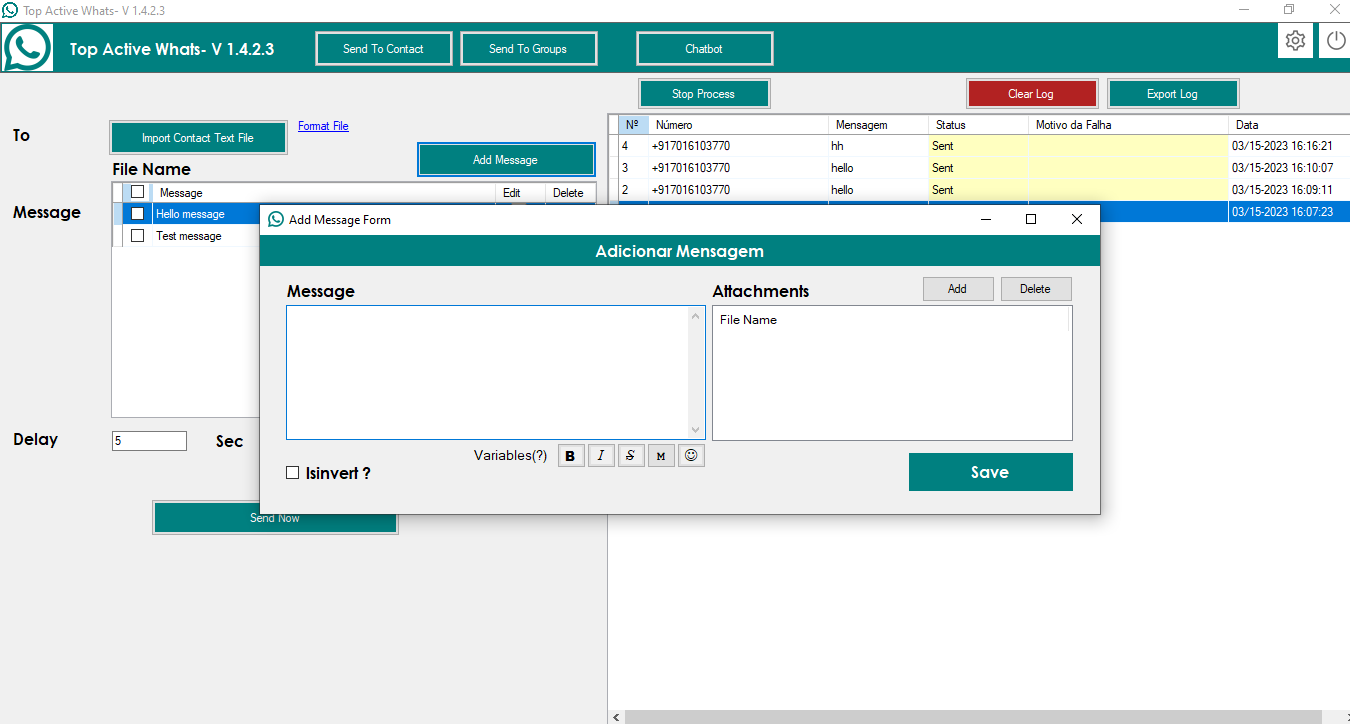Minimize the Add Message Form dialog

tap(986, 219)
